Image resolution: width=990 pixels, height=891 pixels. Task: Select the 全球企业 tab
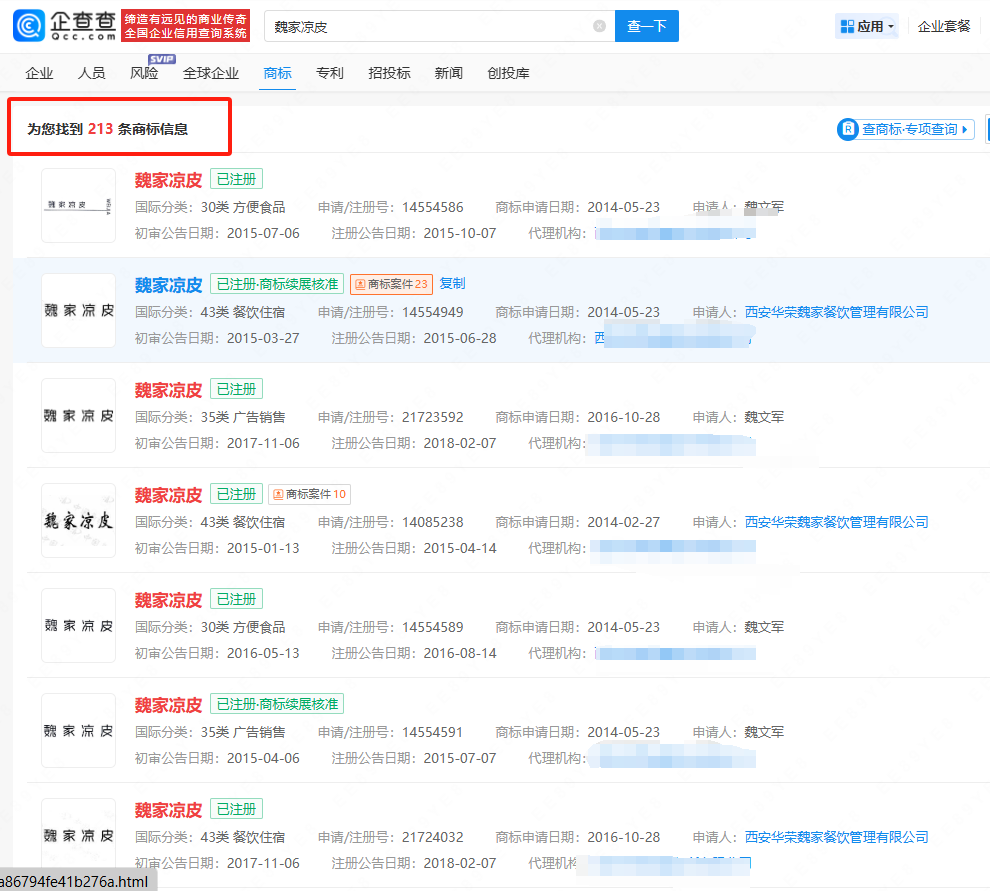211,73
